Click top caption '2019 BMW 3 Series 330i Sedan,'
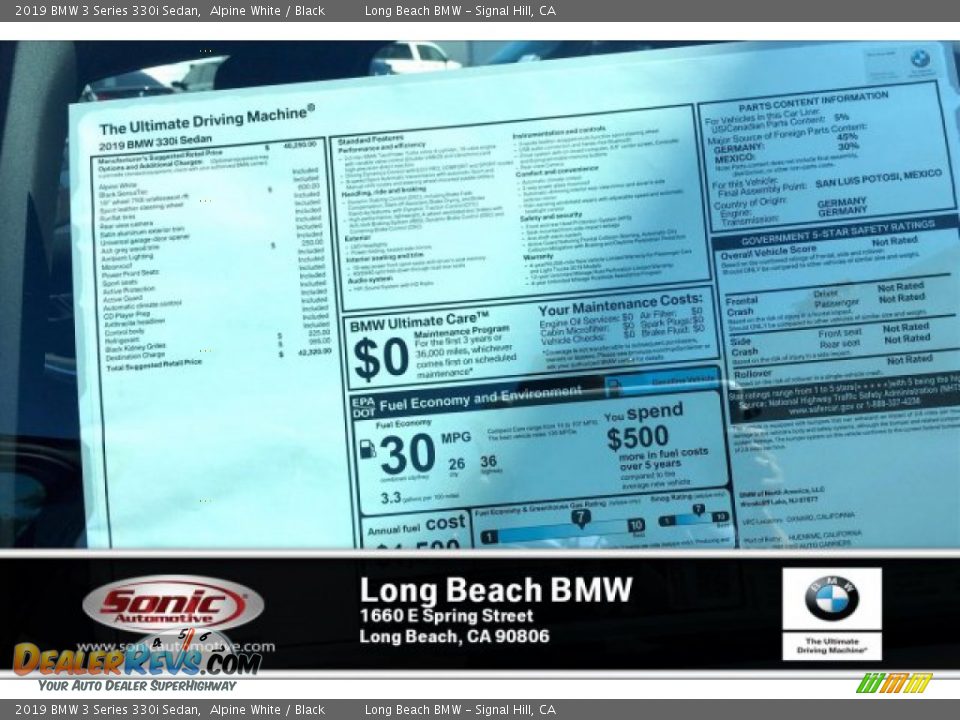Viewport: 960px width, 720px height. [x=108, y=11]
